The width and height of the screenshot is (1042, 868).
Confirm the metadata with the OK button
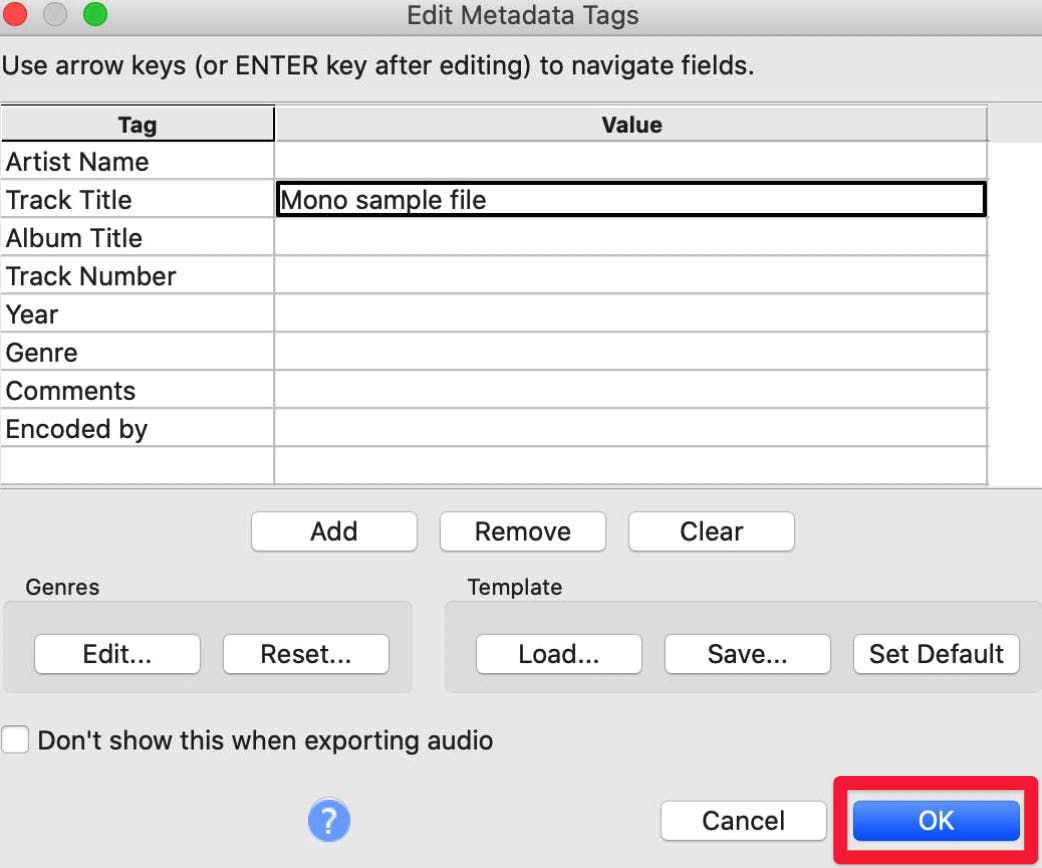[934, 820]
